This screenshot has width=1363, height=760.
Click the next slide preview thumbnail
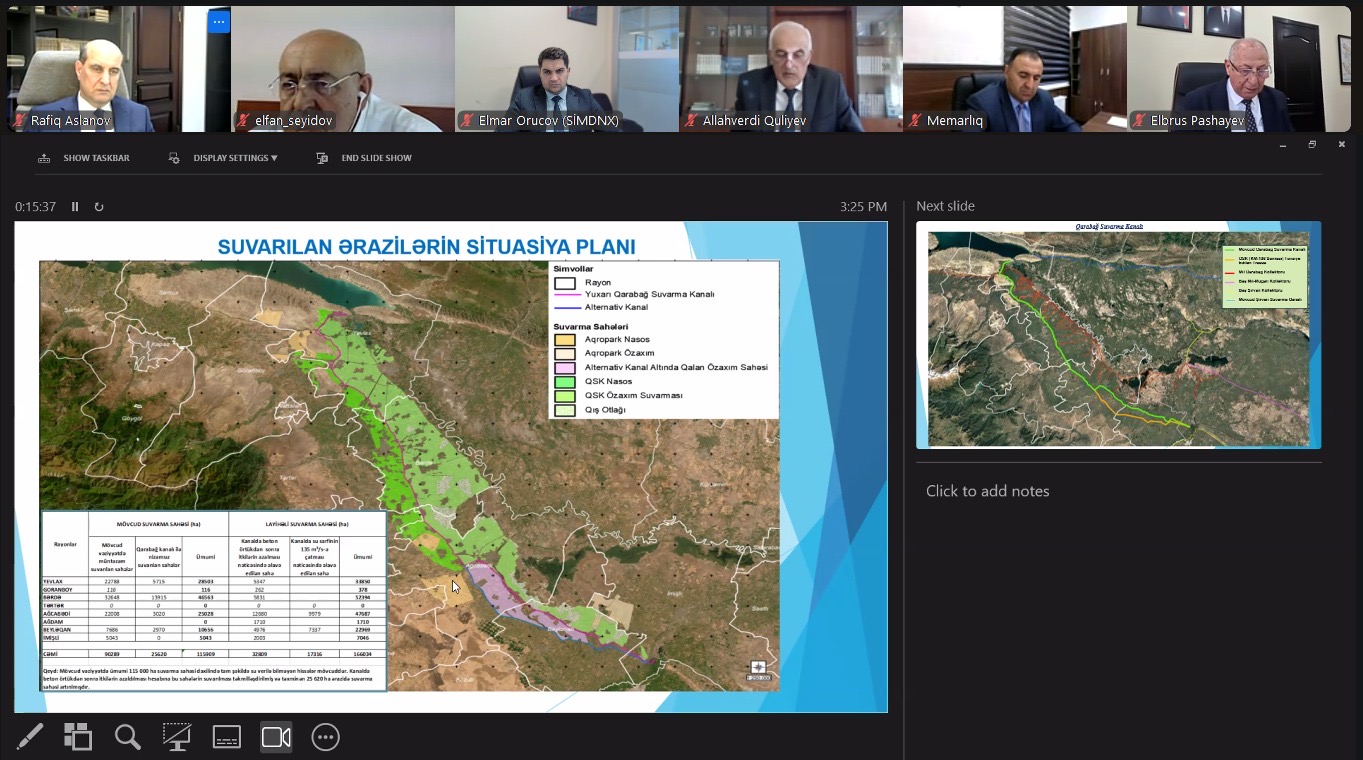click(x=1118, y=335)
